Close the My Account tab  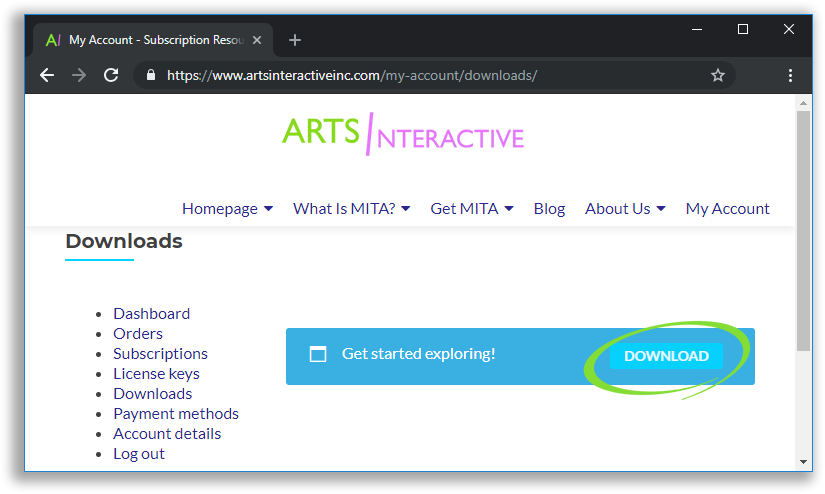pos(257,40)
